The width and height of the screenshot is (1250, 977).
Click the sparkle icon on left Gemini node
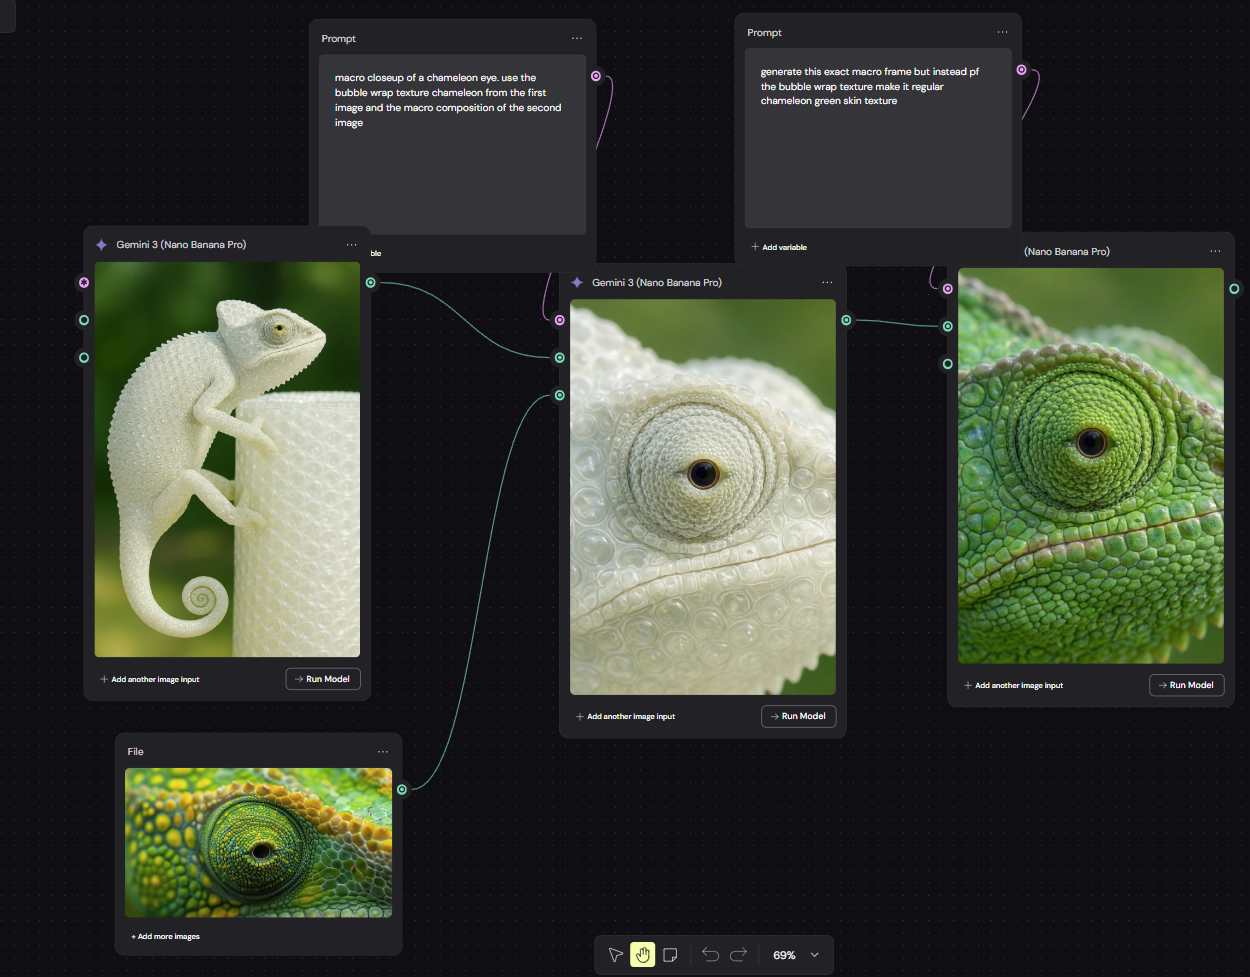pyautogui.click(x=101, y=245)
